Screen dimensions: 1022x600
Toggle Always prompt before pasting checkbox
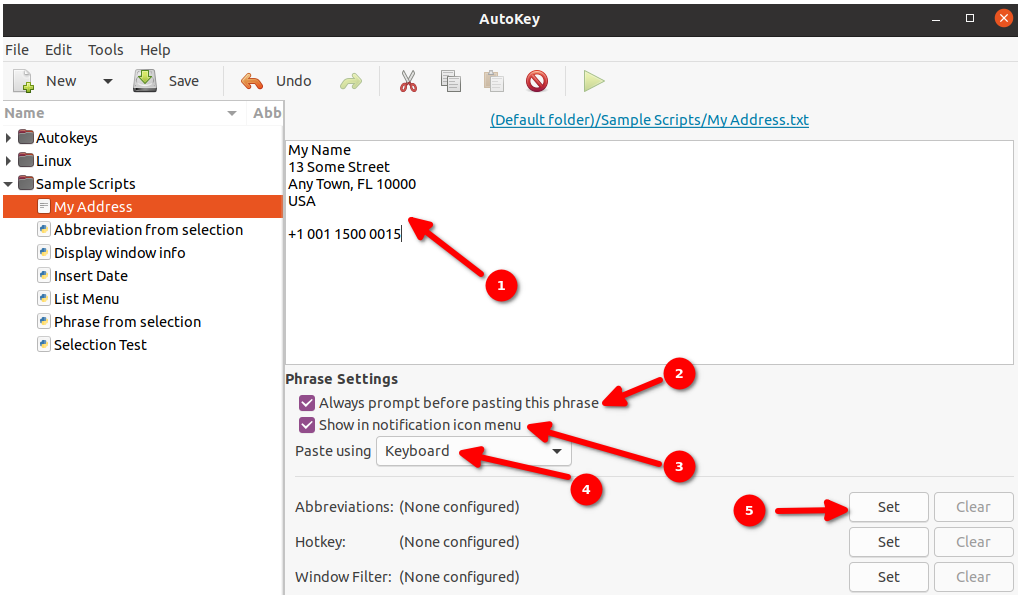tap(306, 403)
